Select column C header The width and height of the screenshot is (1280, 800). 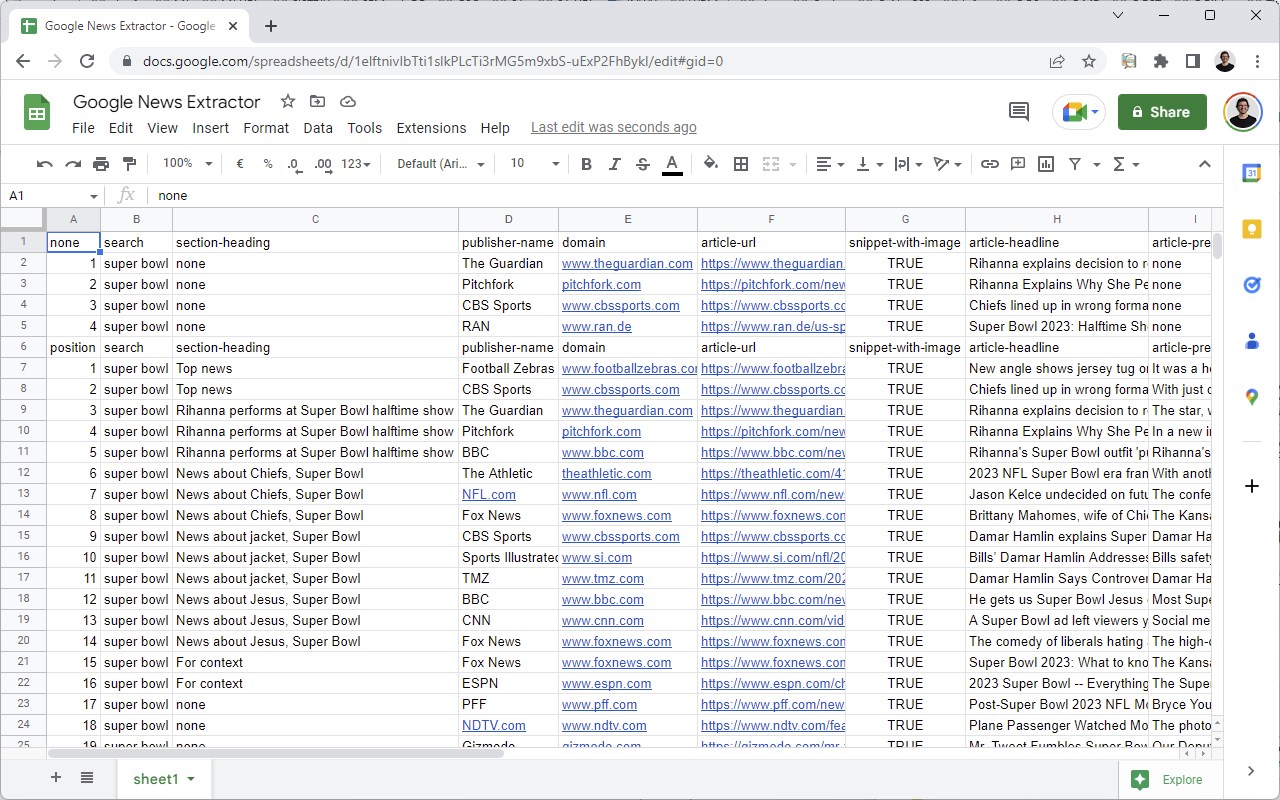click(316, 219)
